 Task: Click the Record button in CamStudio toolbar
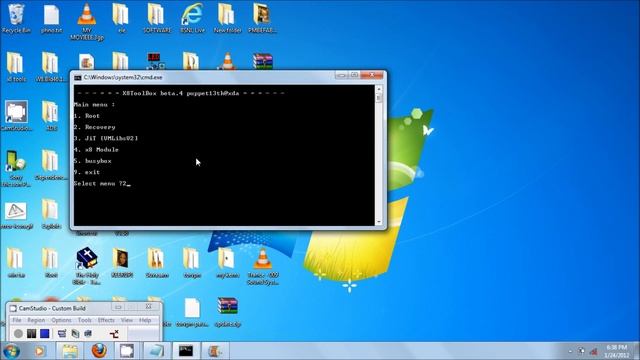point(18,333)
